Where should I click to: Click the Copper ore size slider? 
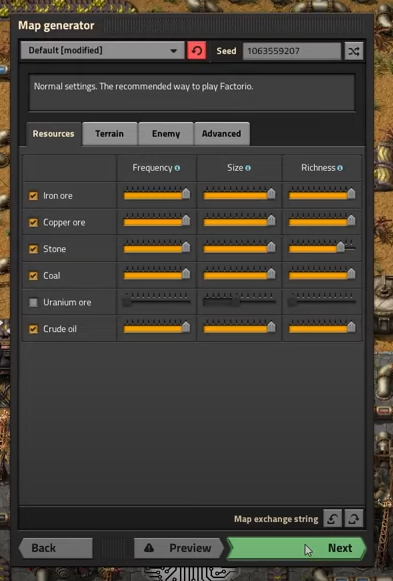pos(240,220)
